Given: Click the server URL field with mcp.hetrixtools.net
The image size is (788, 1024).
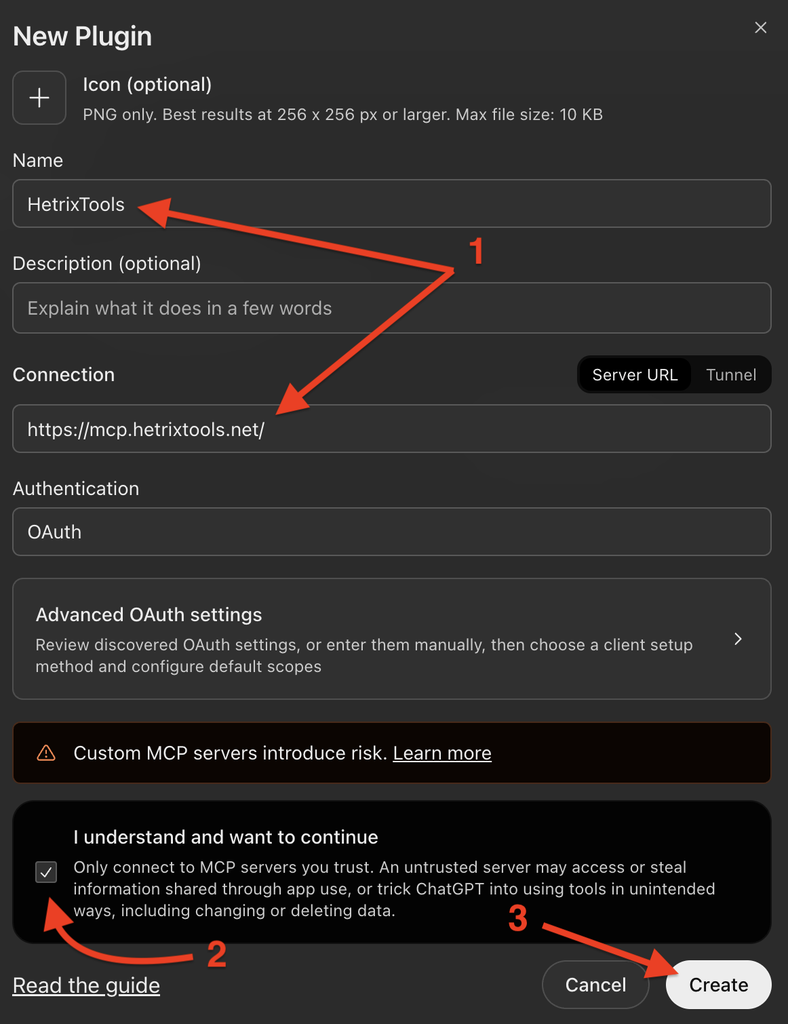Looking at the screenshot, I should pyautogui.click(x=392, y=429).
